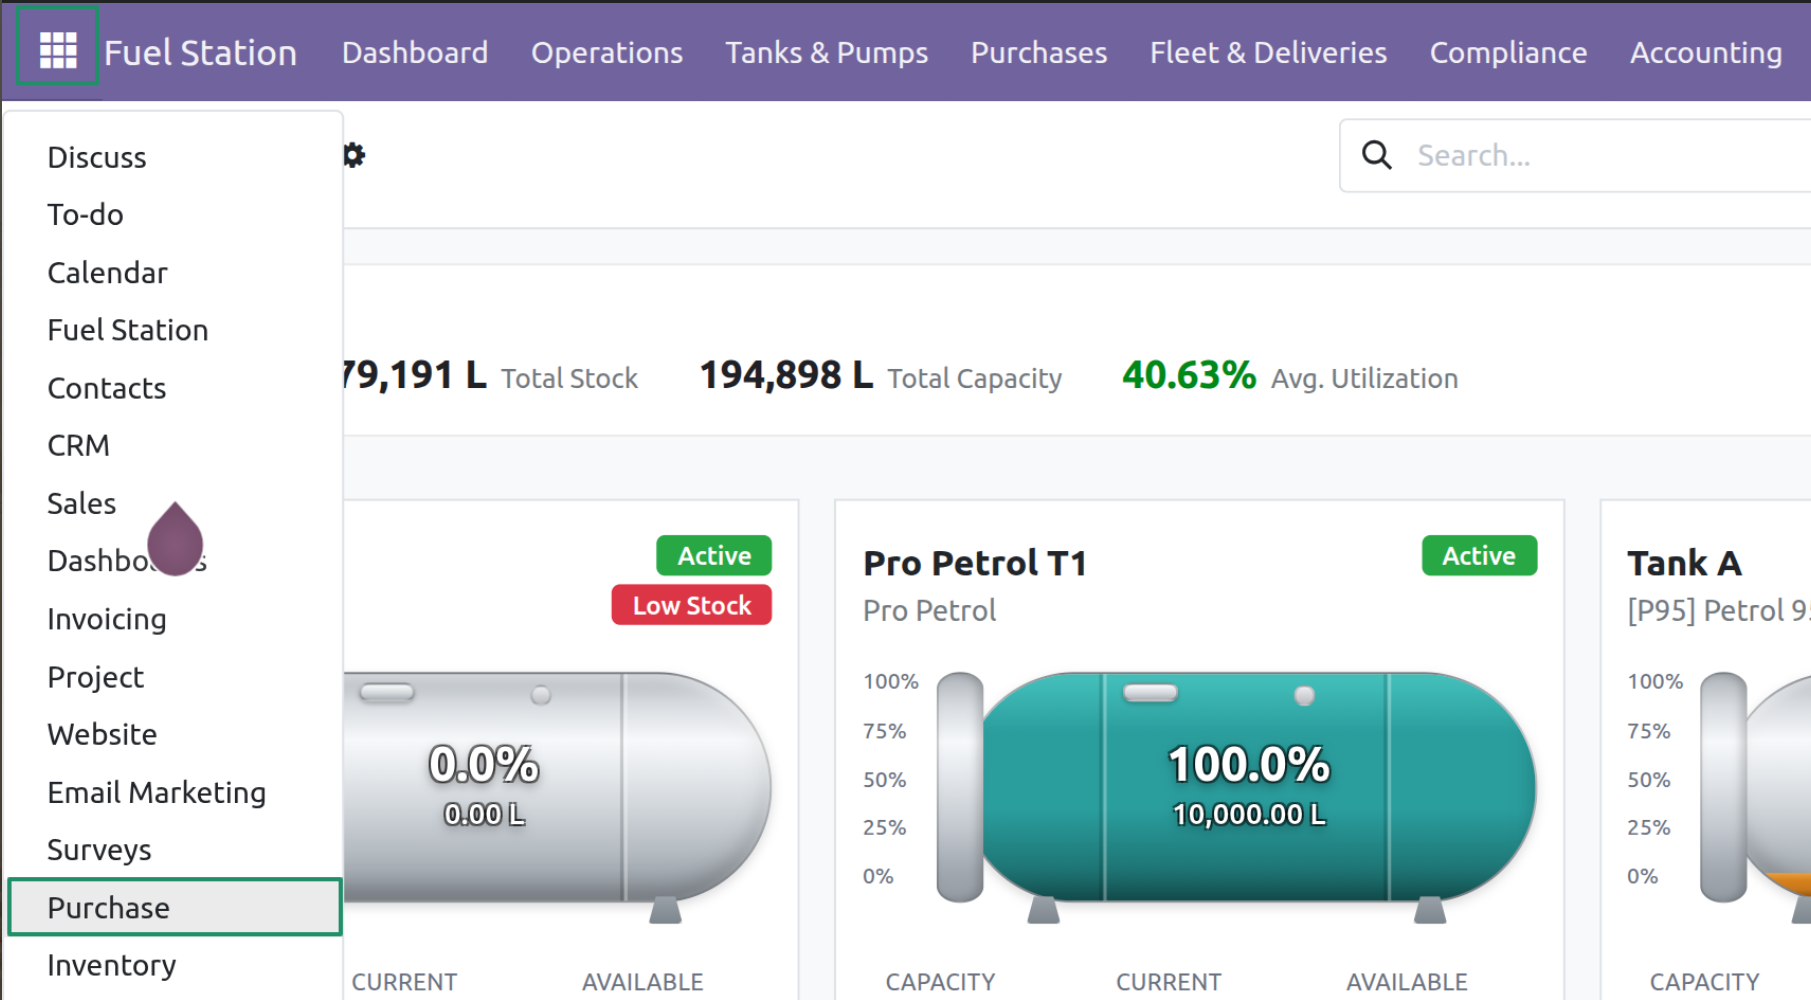Open the Purchases menu in top bar
The width and height of the screenshot is (1811, 1000).
pyautogui.click(x=1039, y=52)
